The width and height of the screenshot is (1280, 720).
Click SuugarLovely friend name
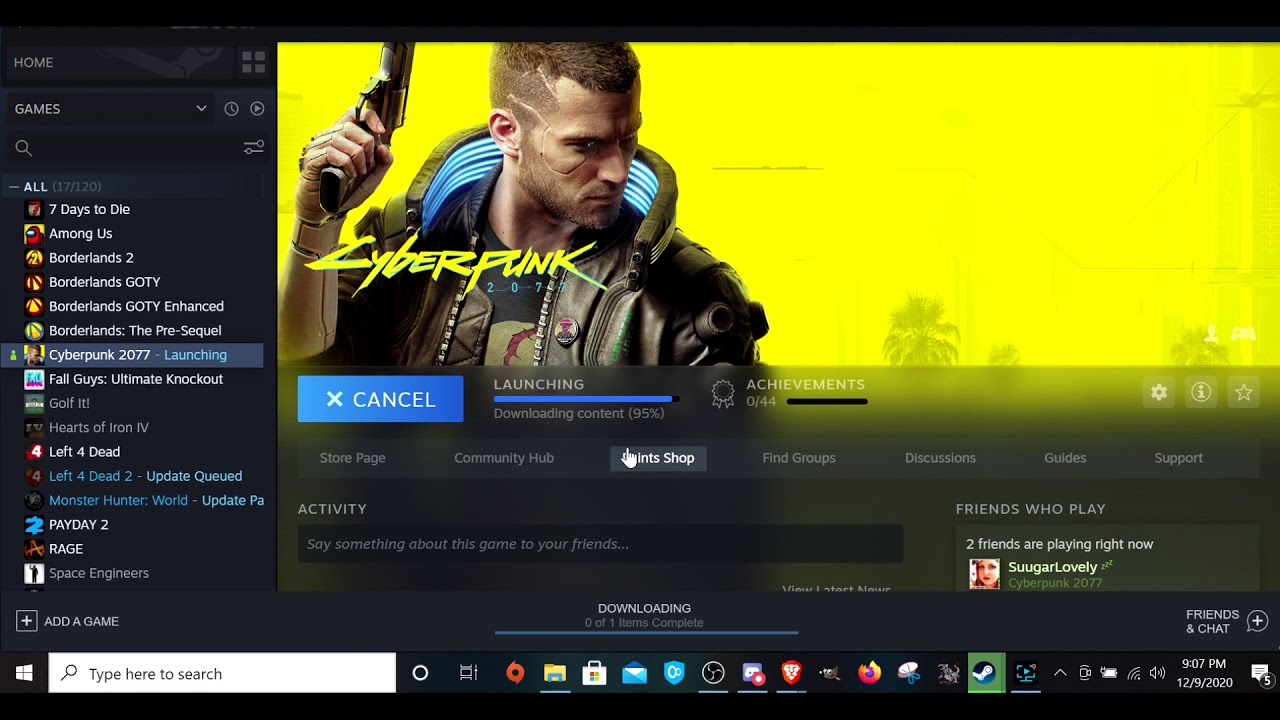[1053, 567]
